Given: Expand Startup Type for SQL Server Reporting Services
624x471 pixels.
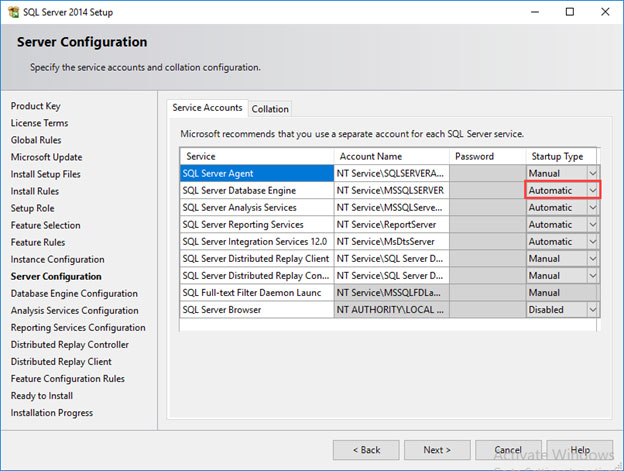Looking at the screenshot, I should pyautogui.click(x=593, y=225).
